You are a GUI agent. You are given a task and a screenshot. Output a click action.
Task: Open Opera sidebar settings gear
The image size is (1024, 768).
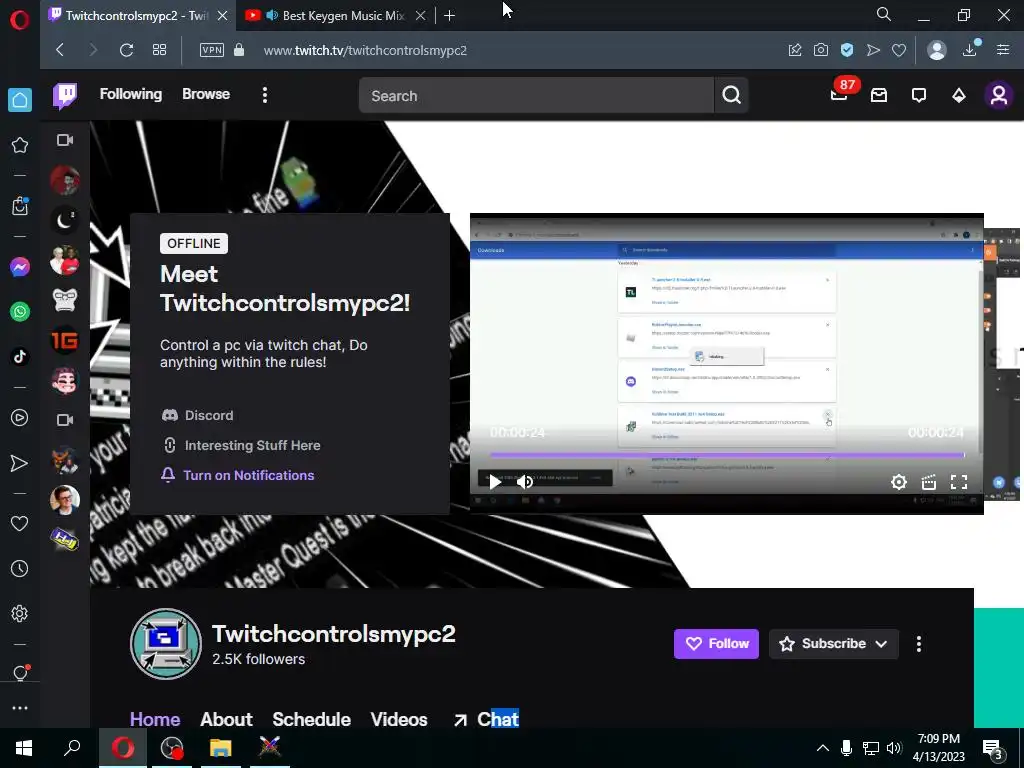point(20,613)
